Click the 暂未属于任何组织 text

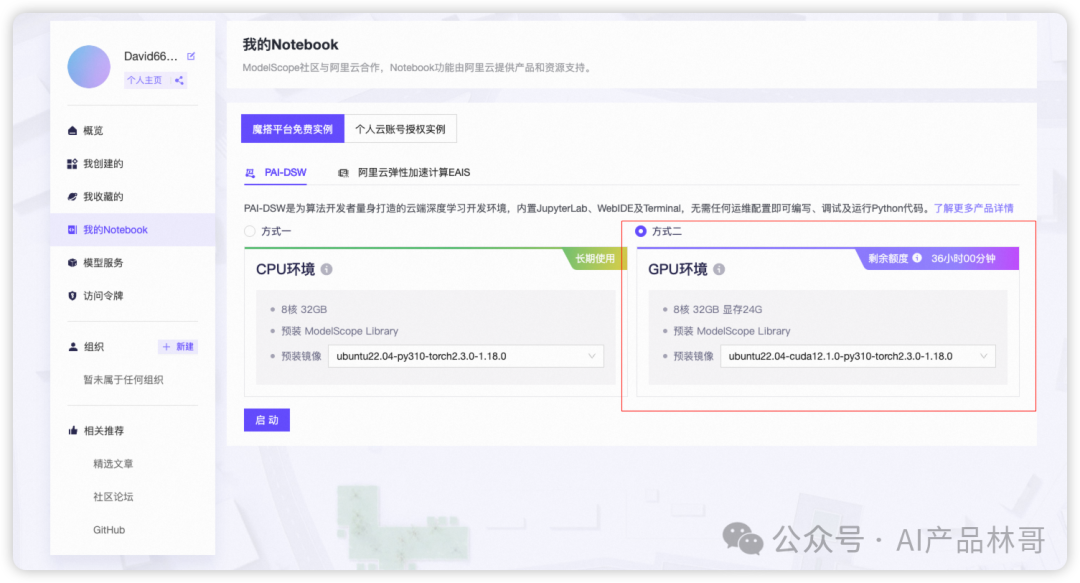tap(123, 380)
